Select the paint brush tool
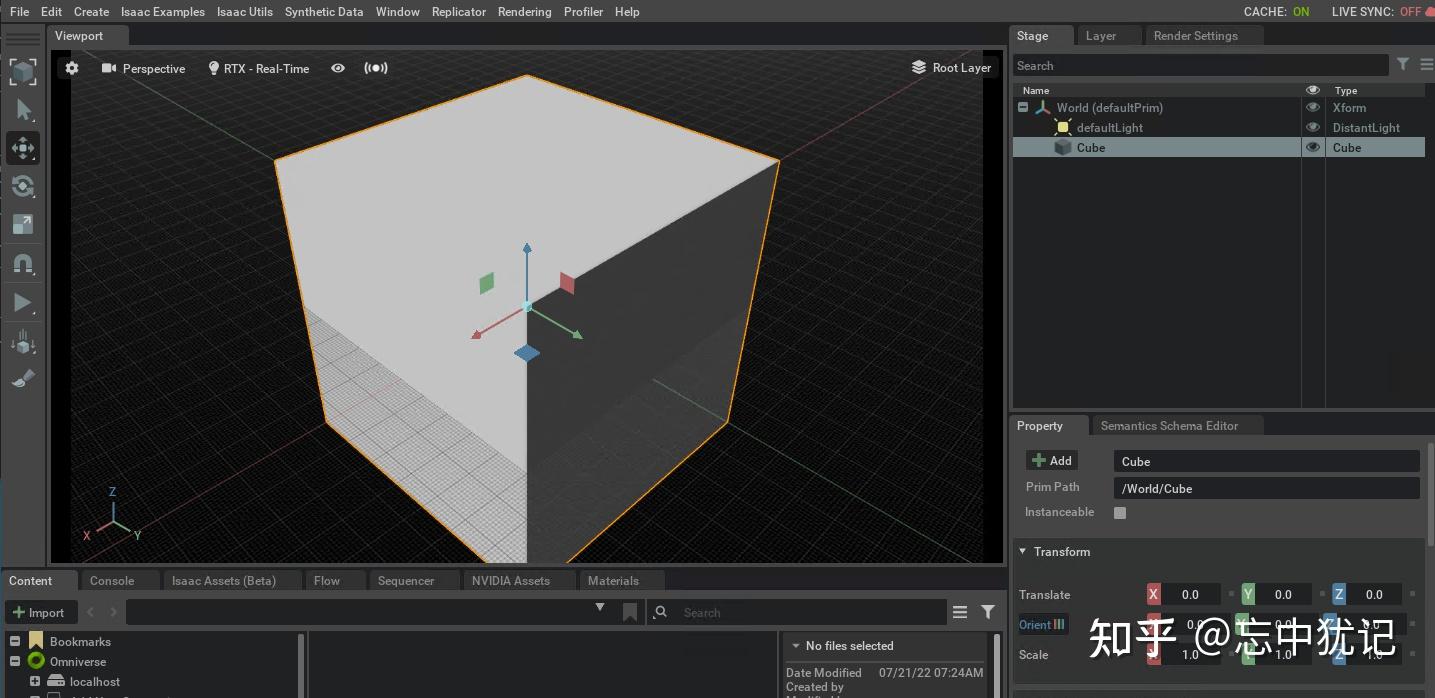 tap(22, 379)
